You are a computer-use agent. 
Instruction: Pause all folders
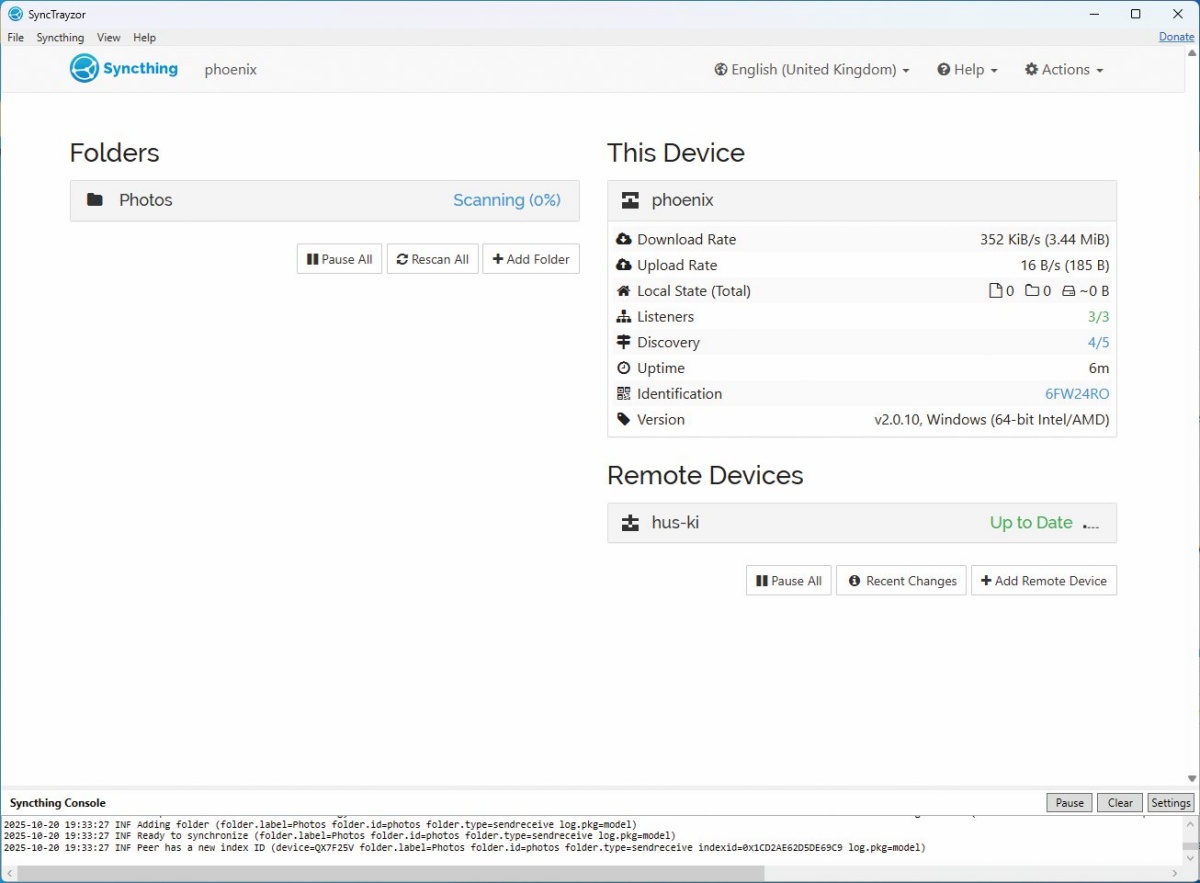tap(339, 259)
